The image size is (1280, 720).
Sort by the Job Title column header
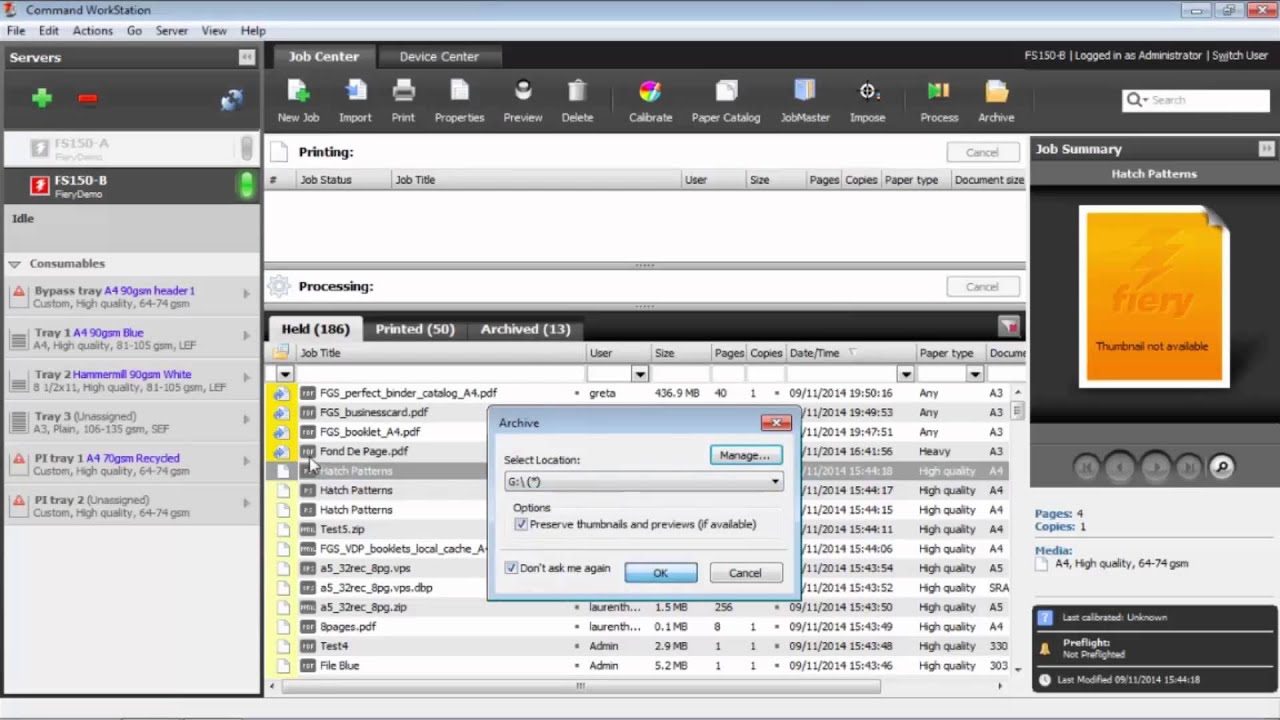[x=440, y=353]
